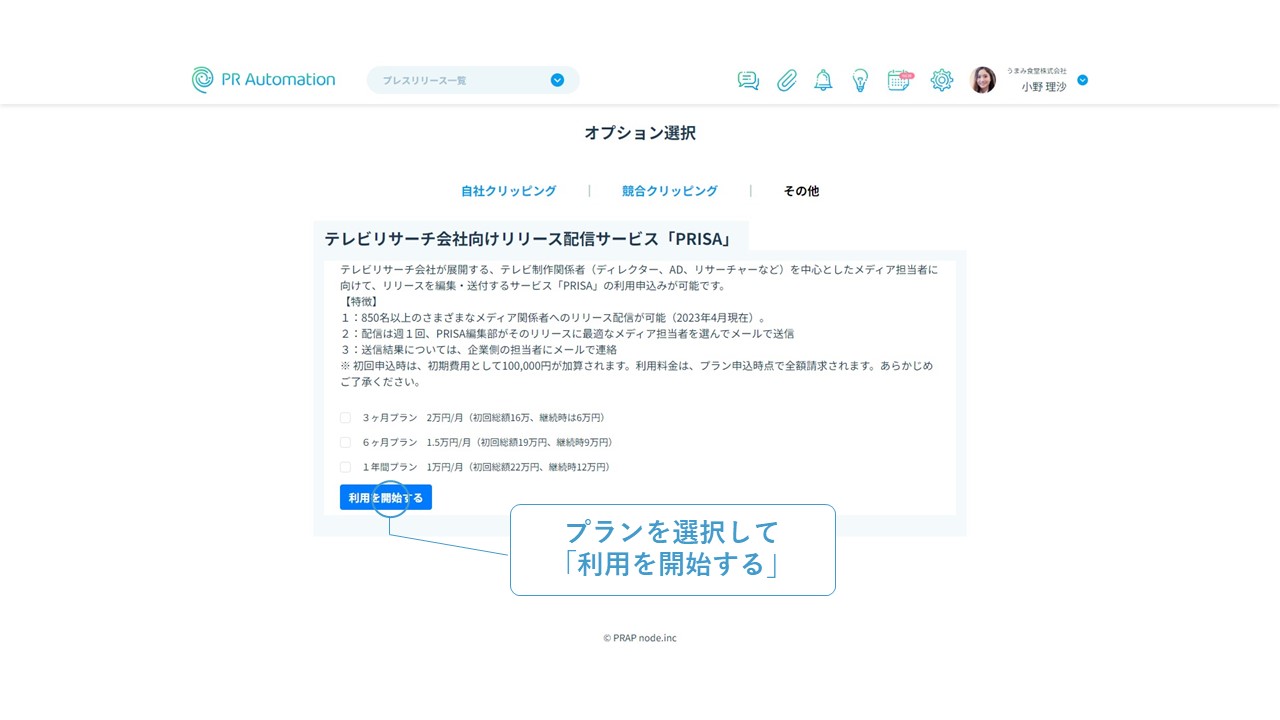Screen dimensions: 1280x720
Task: Click the lightbulb ideas icon
Action: 860,81
